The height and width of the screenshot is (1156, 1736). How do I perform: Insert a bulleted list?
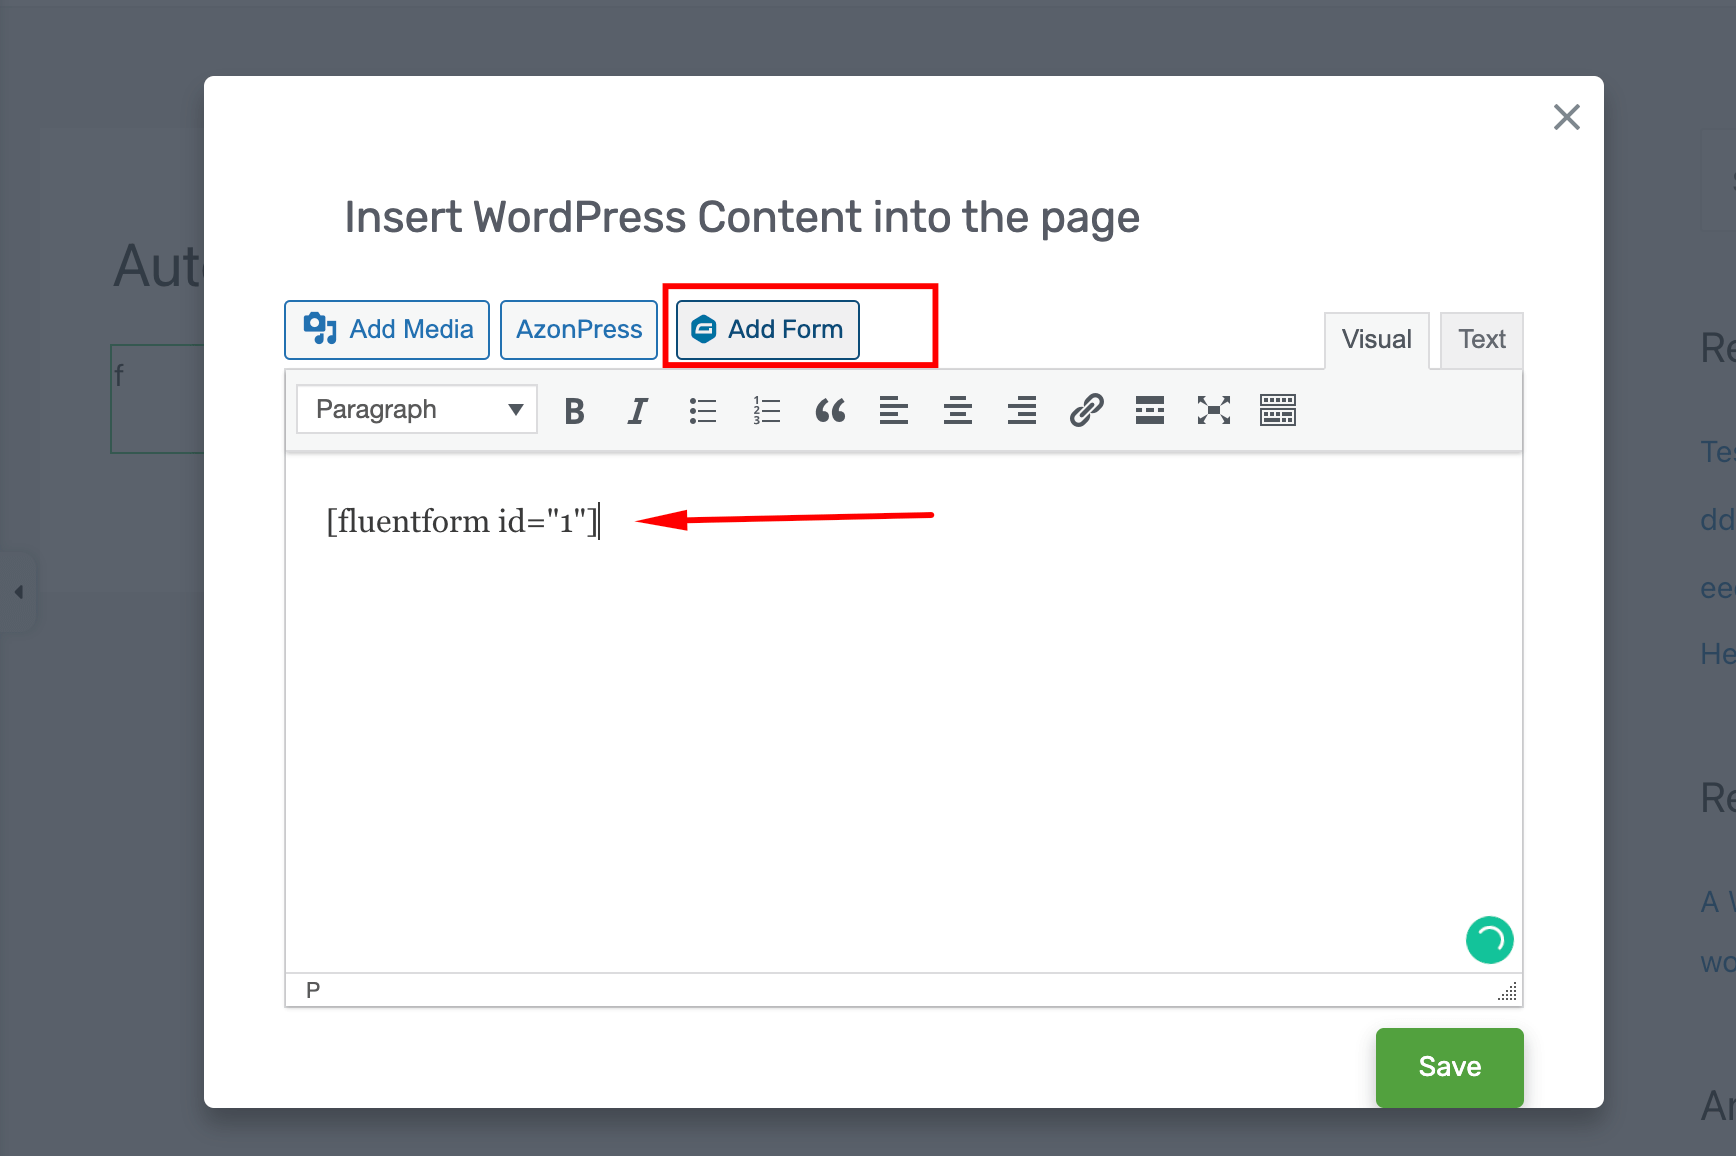702,411
